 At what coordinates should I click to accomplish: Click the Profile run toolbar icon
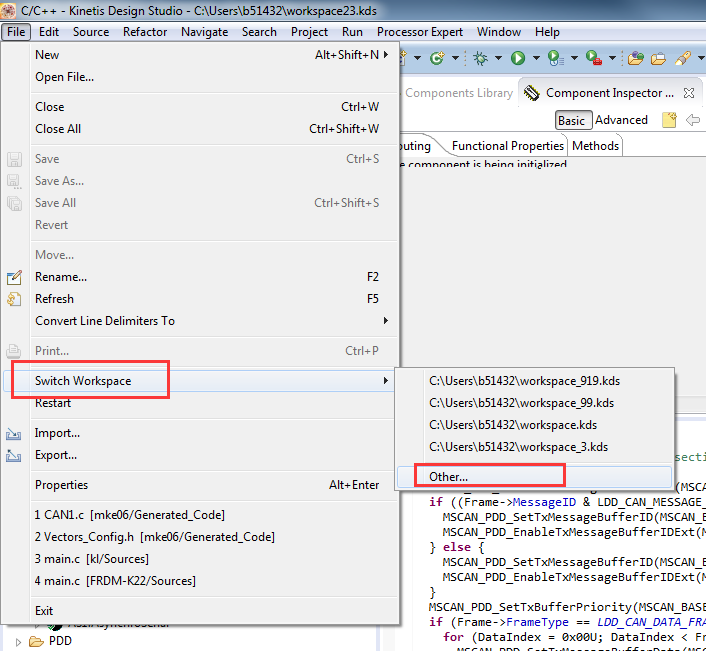(556, 58)
